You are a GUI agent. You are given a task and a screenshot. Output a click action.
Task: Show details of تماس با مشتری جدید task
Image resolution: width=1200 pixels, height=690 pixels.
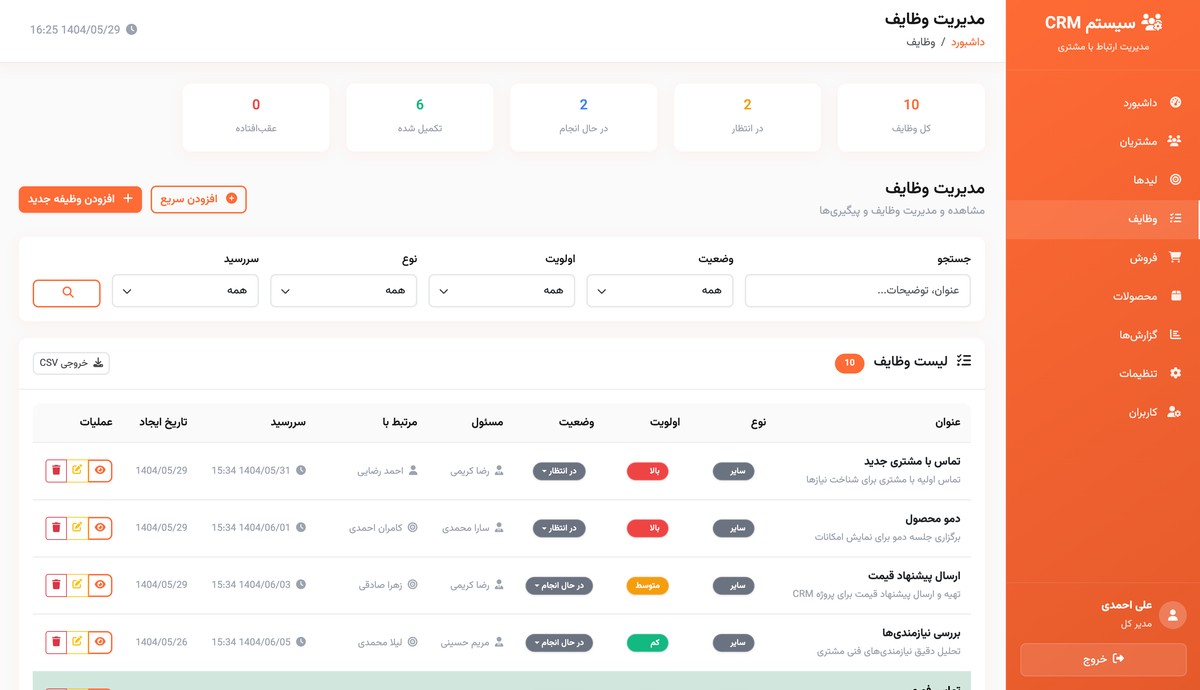(99, 471)
